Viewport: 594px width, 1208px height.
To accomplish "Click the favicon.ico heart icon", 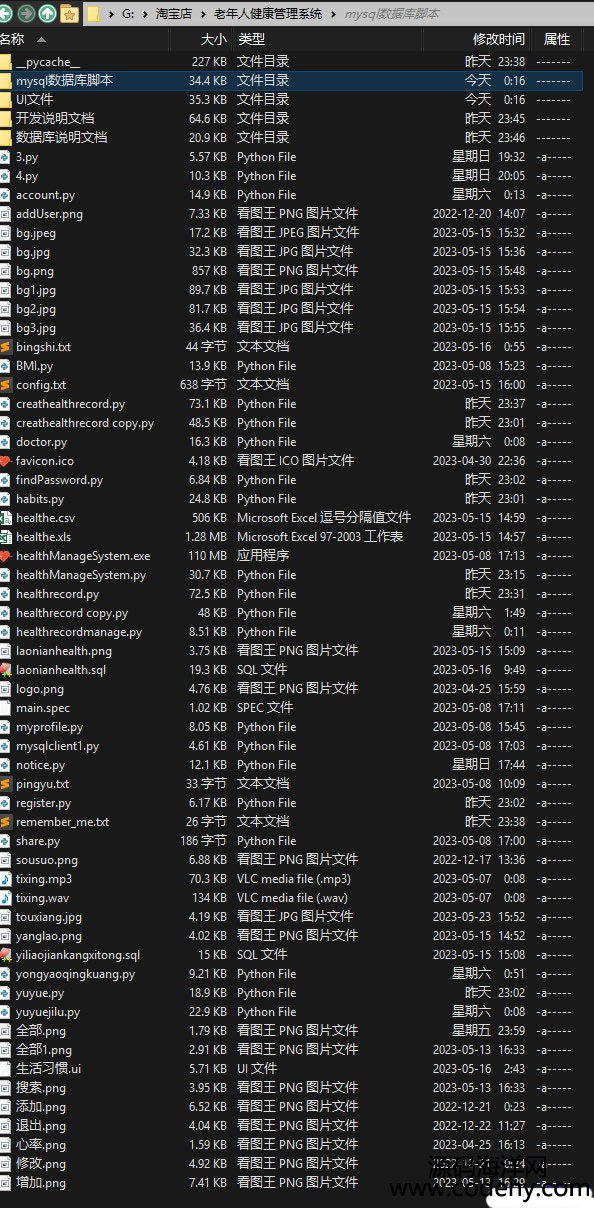I will 5,461.
